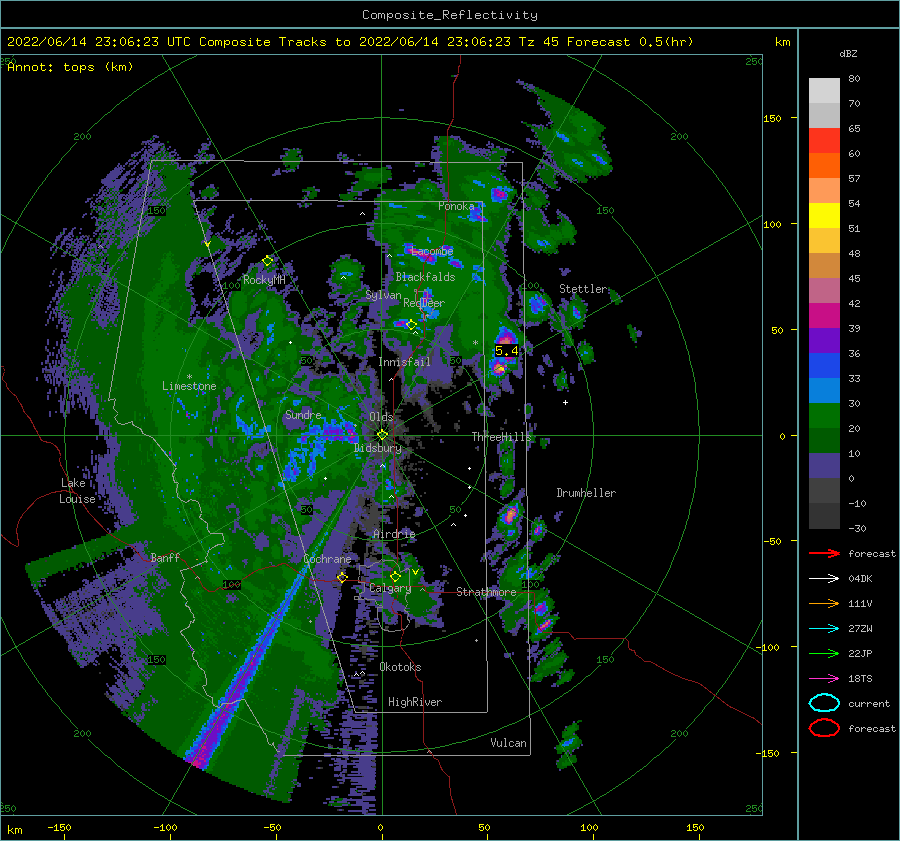Click the red forecast arrow in legend
Viewport: 900px width, 841px height.
[x=824, y=553]
